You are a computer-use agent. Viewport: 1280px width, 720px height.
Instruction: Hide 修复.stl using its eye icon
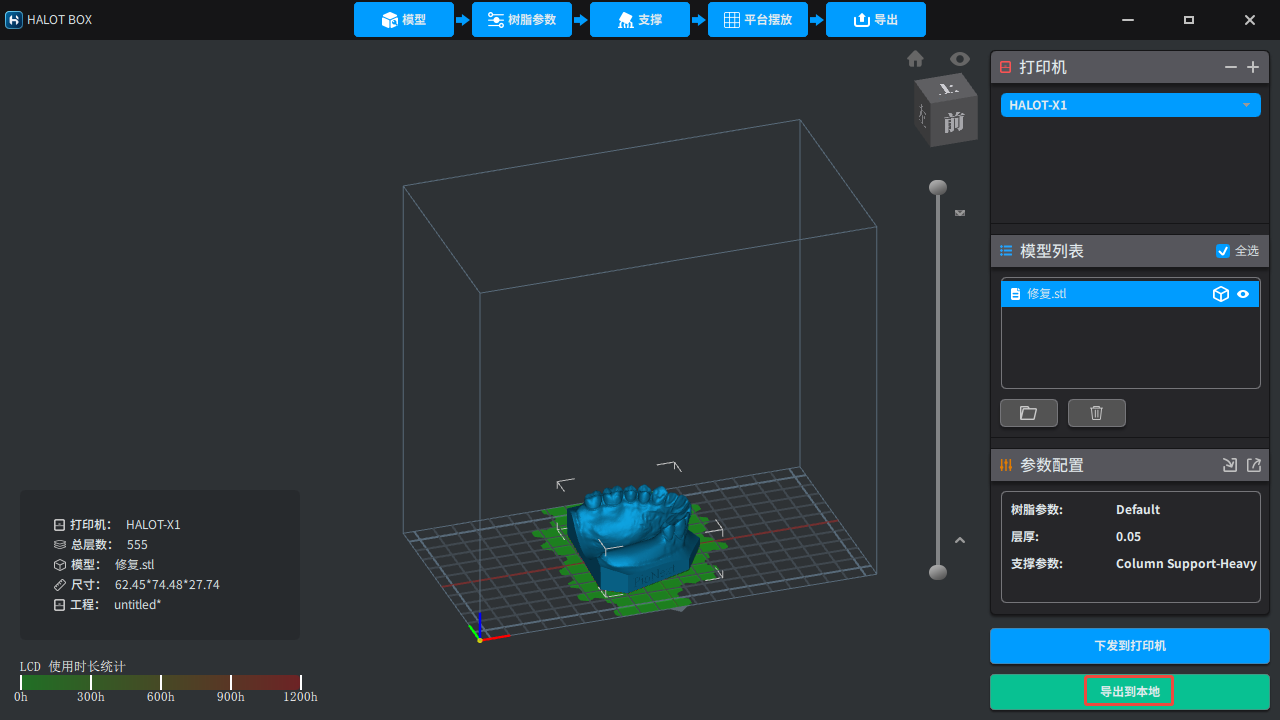1244,294
